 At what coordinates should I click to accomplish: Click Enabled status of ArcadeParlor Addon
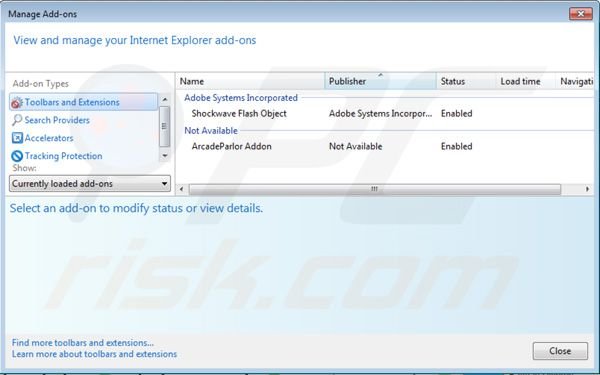(457, 147)
